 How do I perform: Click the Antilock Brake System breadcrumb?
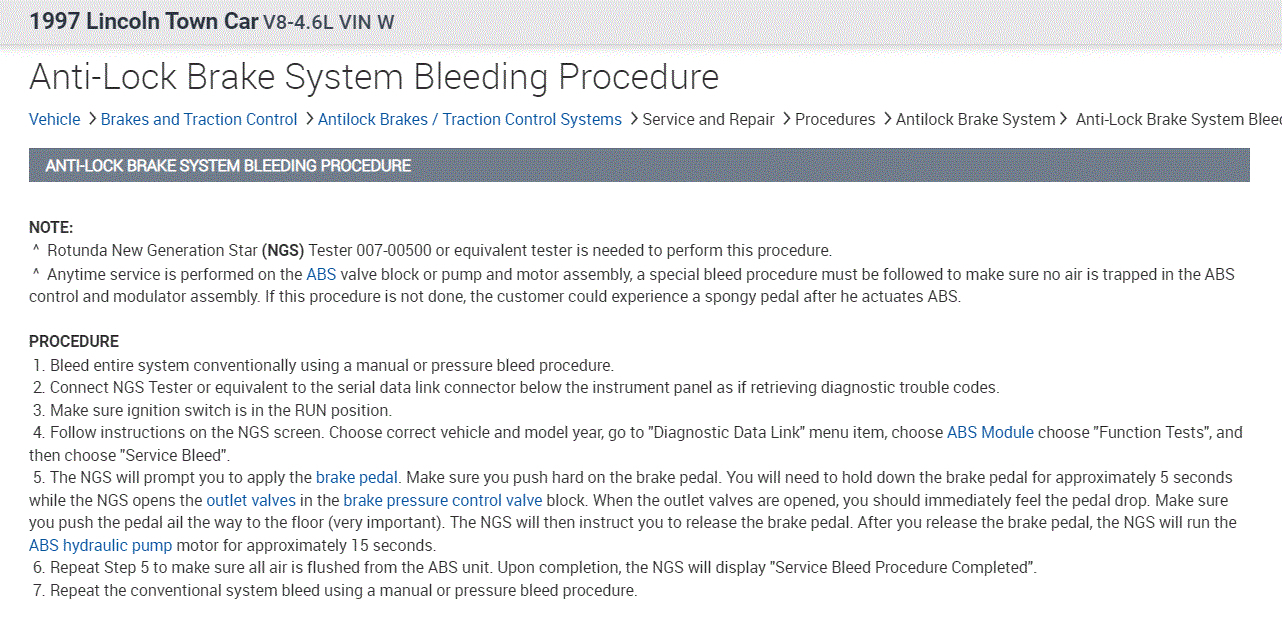[975, 120]
